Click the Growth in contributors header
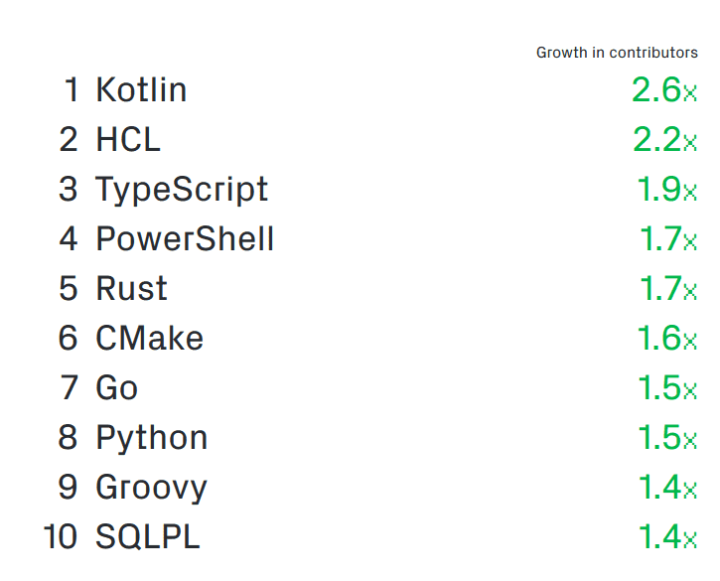 tap(617, 53)
